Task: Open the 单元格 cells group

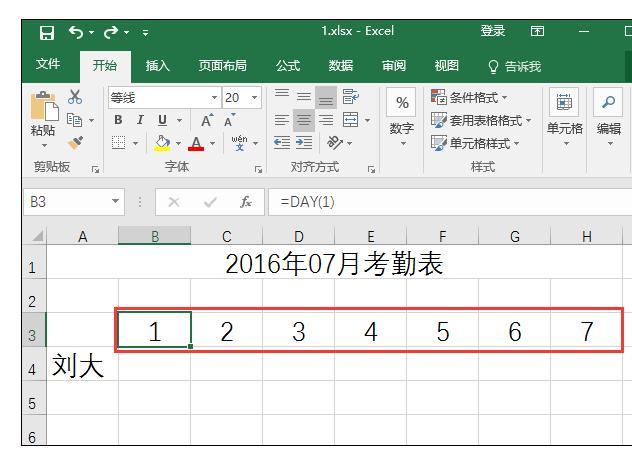Action: pyautogui.click(x=565, y=117)
